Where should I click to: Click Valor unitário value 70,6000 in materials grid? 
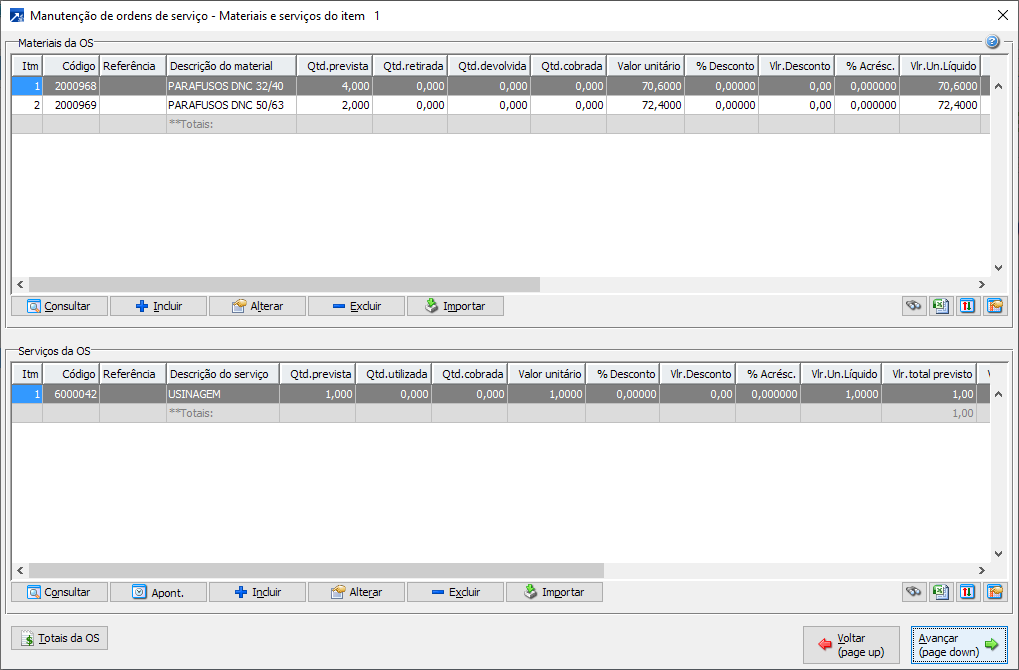click(645, 86)
